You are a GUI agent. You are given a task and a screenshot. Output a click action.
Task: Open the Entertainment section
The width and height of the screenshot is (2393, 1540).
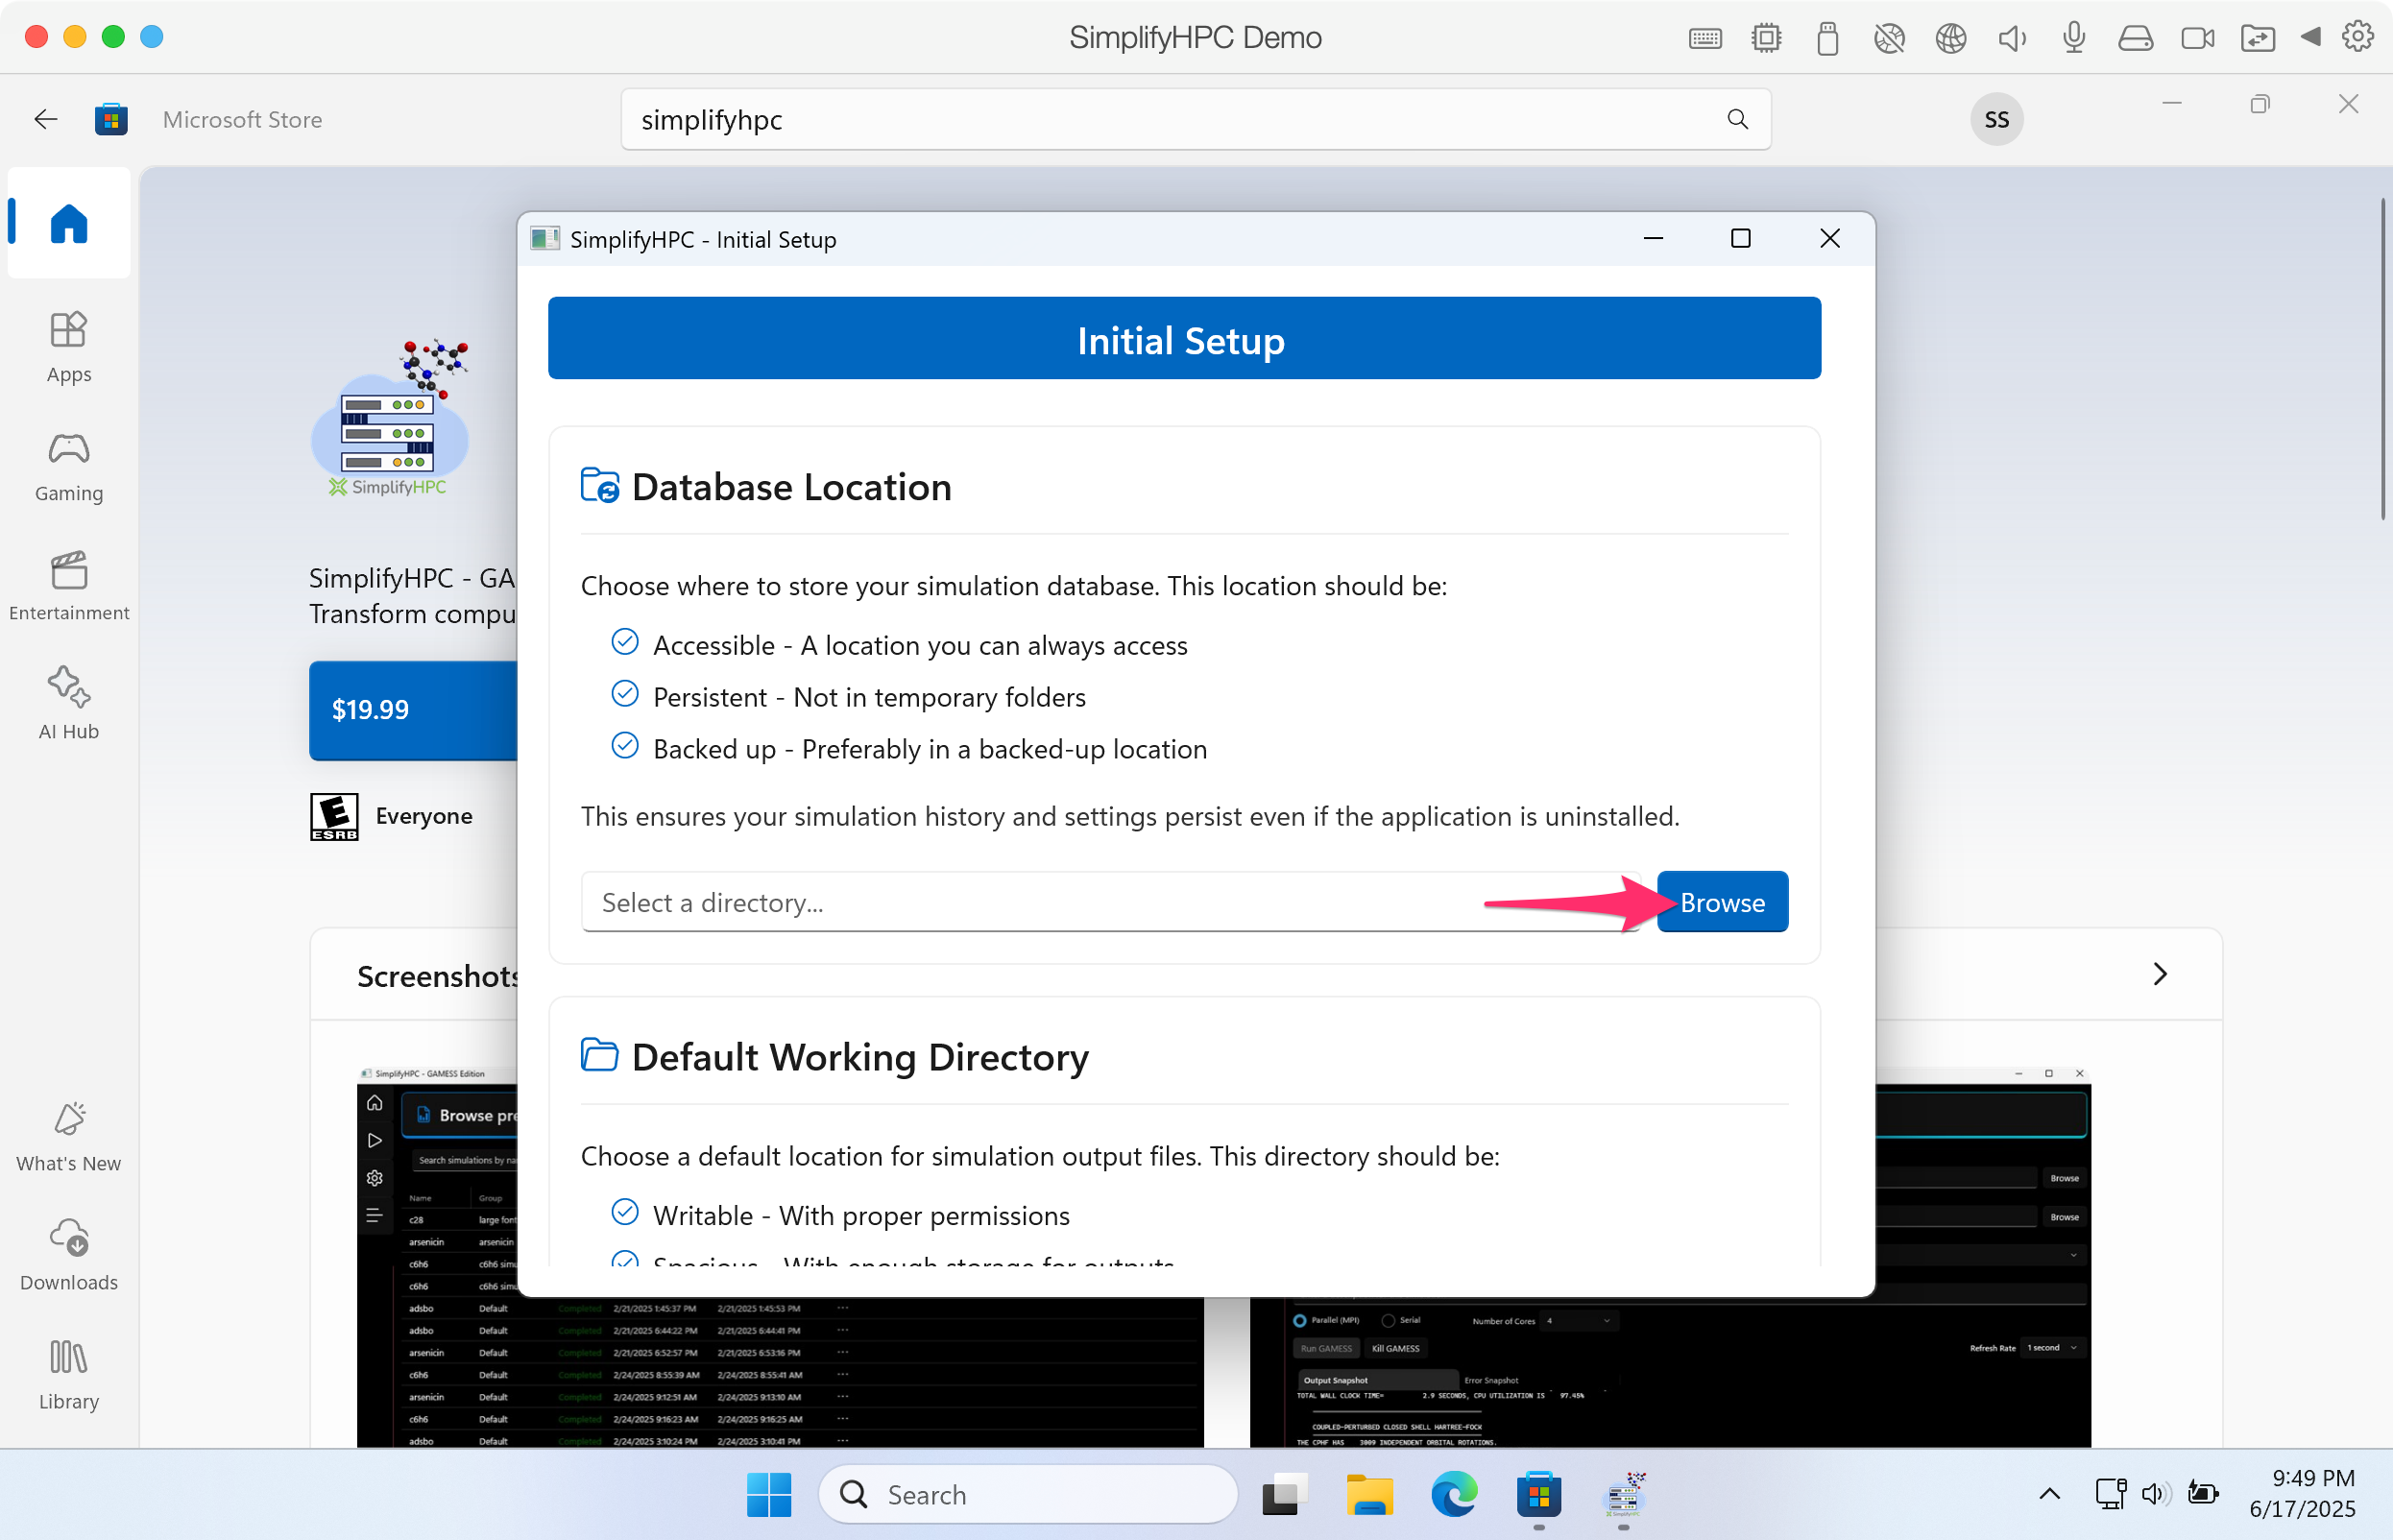(x=68, y=585)
